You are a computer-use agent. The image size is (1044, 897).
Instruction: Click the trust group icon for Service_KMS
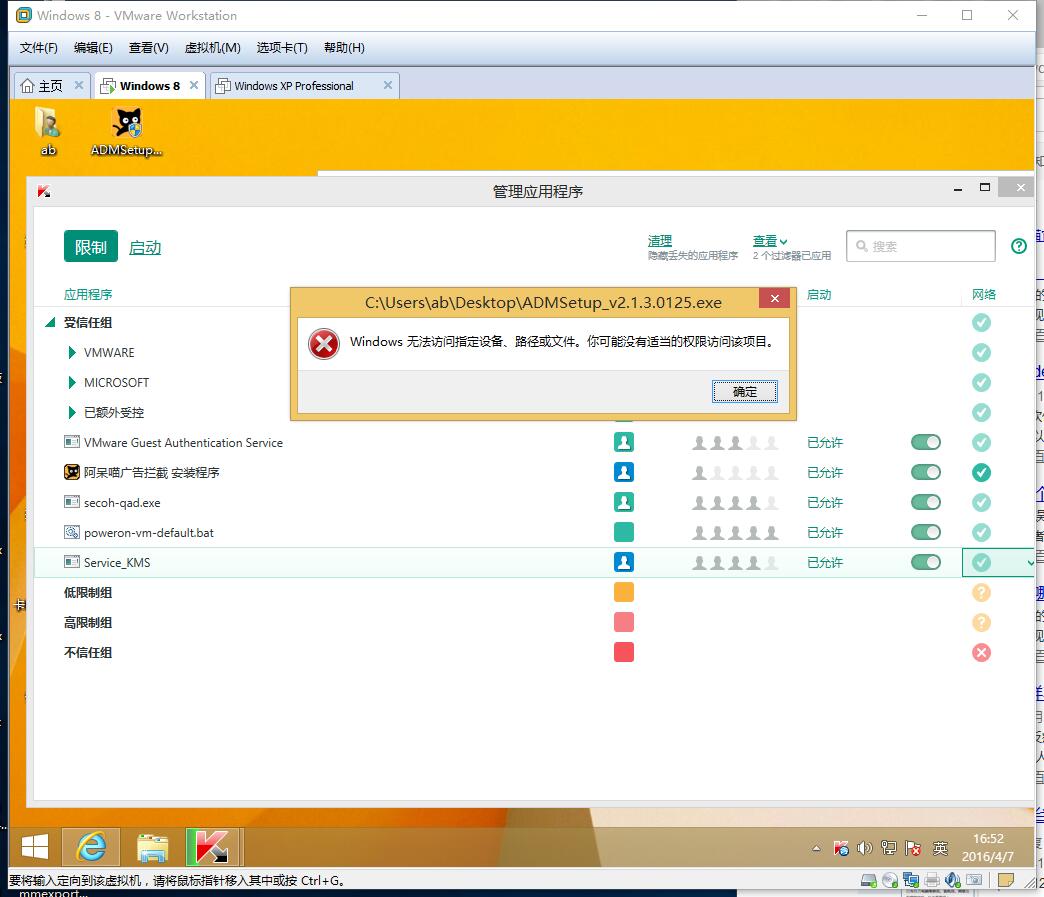pos(624,562)
